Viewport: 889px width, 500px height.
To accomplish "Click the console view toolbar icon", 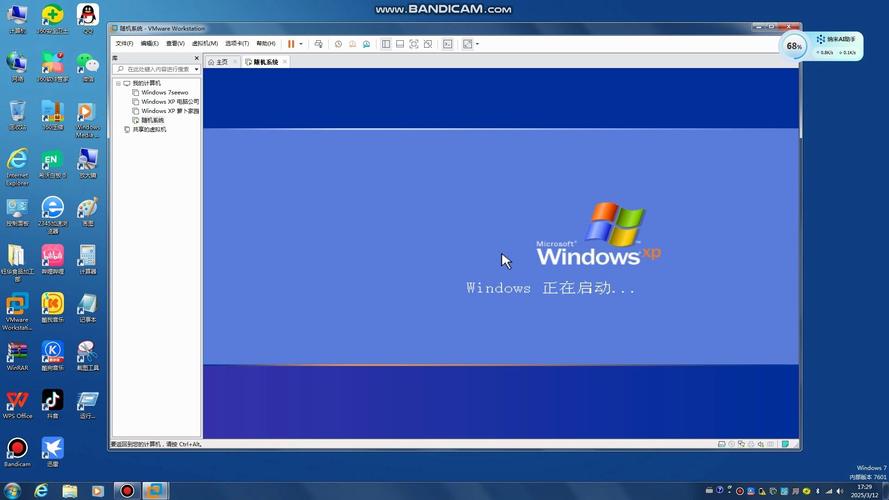I will pyautogui.click(x=447, y=44).
